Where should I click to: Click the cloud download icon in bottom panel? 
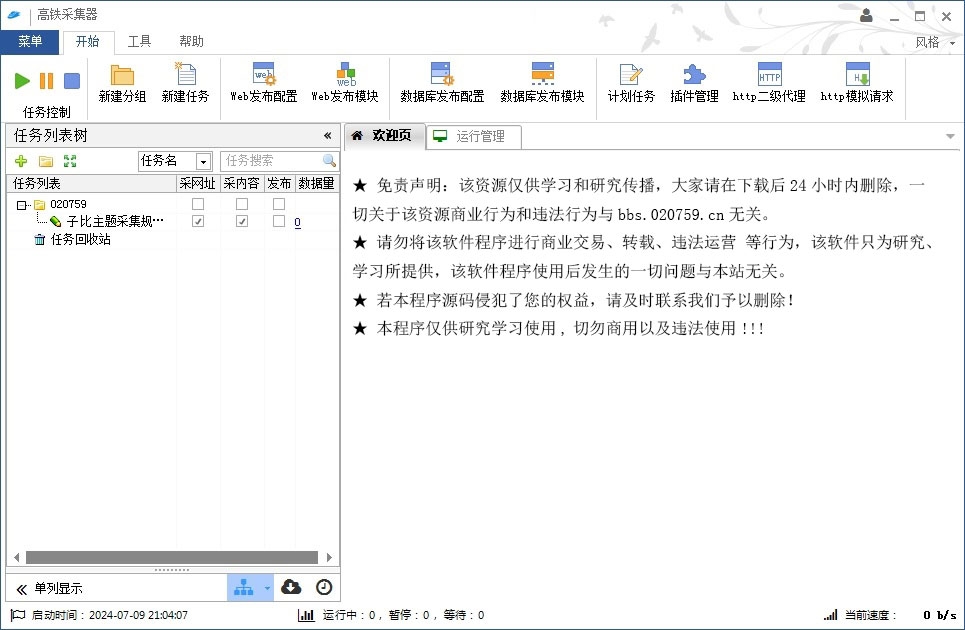(x=291, y=587)
